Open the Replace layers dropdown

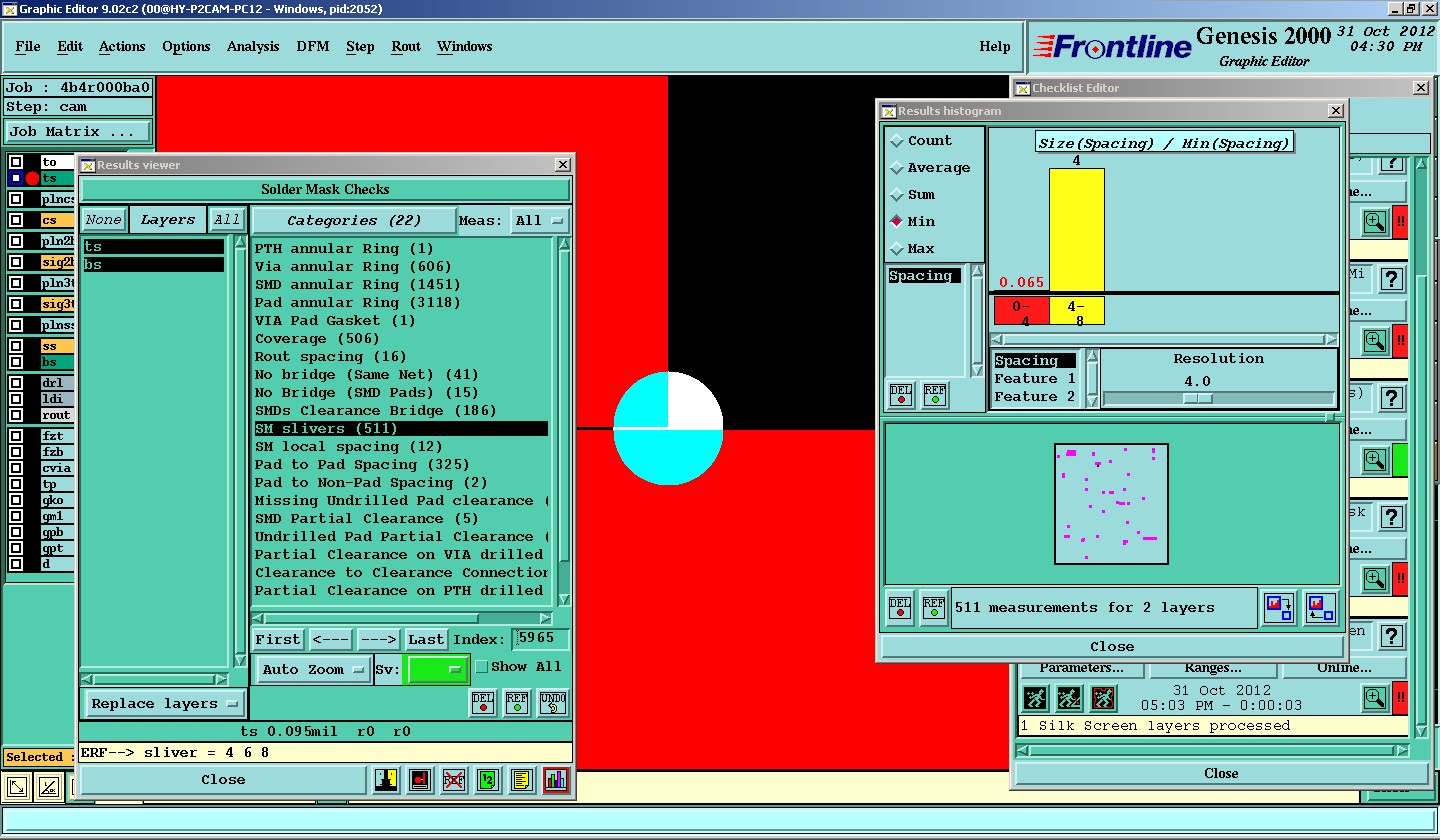(165, 704)
